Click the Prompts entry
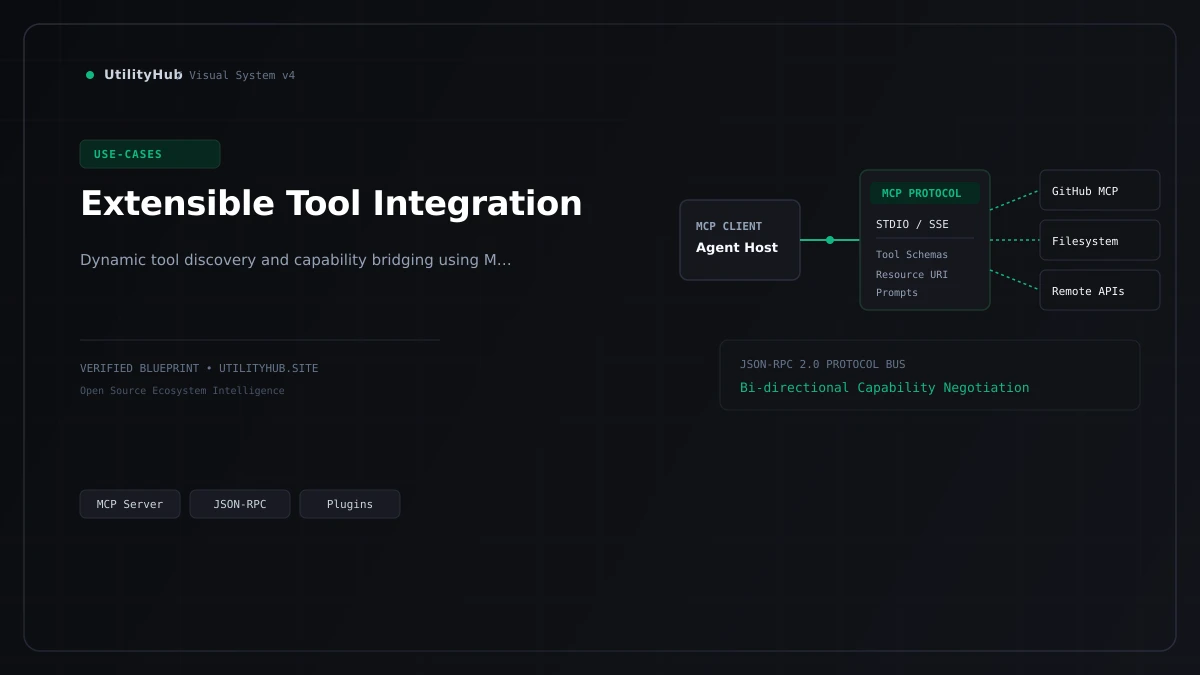The height and width of the screenshot is (675, 1200). pyautogui.click(x=897, y=293)
